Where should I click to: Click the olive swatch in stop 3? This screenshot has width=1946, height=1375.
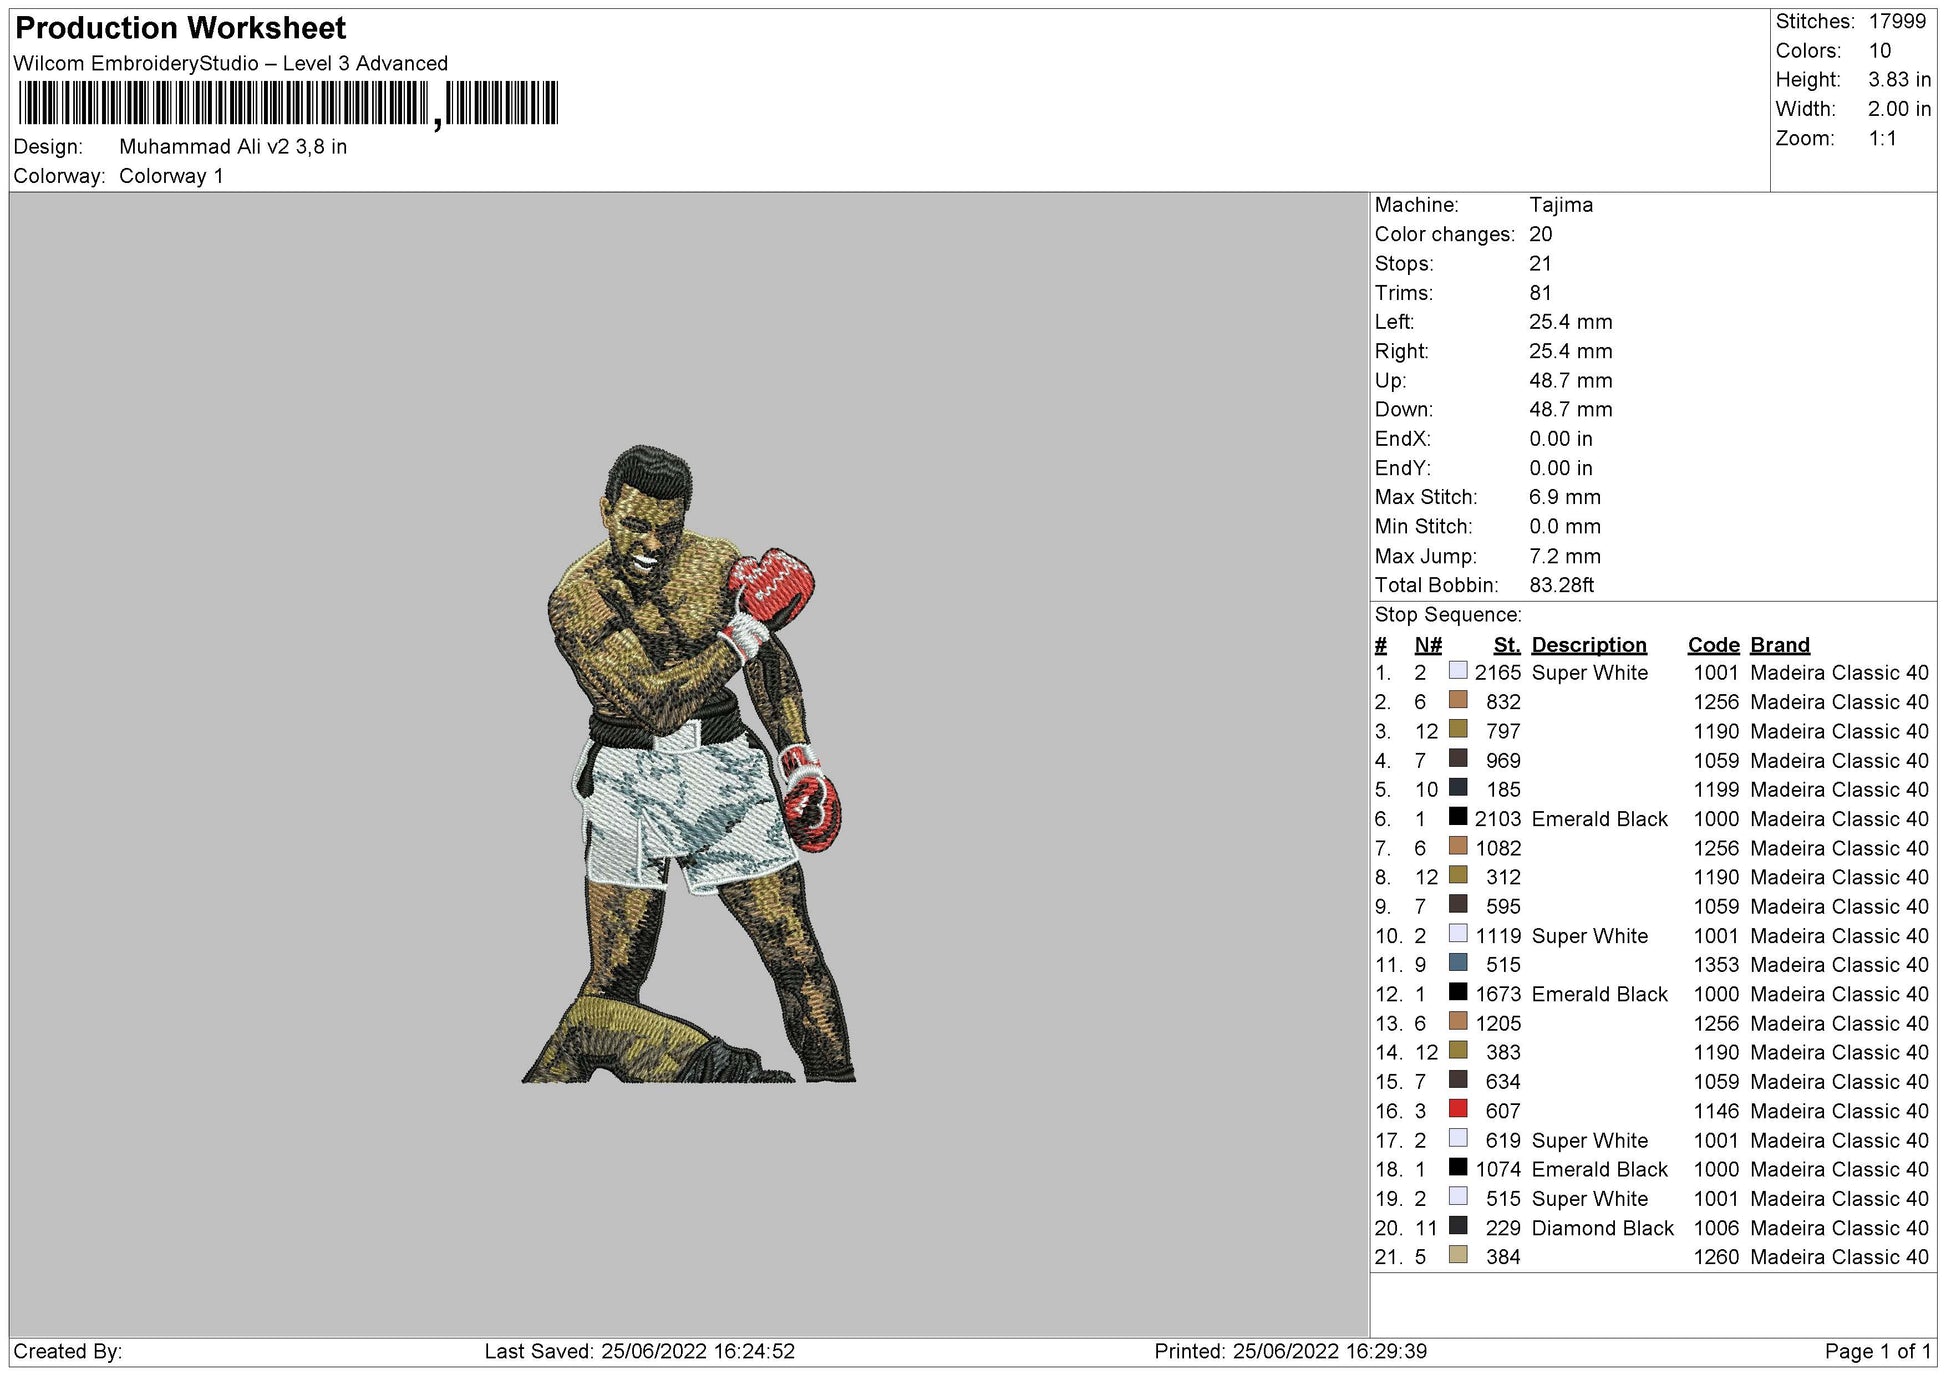tap(1458, 729)
